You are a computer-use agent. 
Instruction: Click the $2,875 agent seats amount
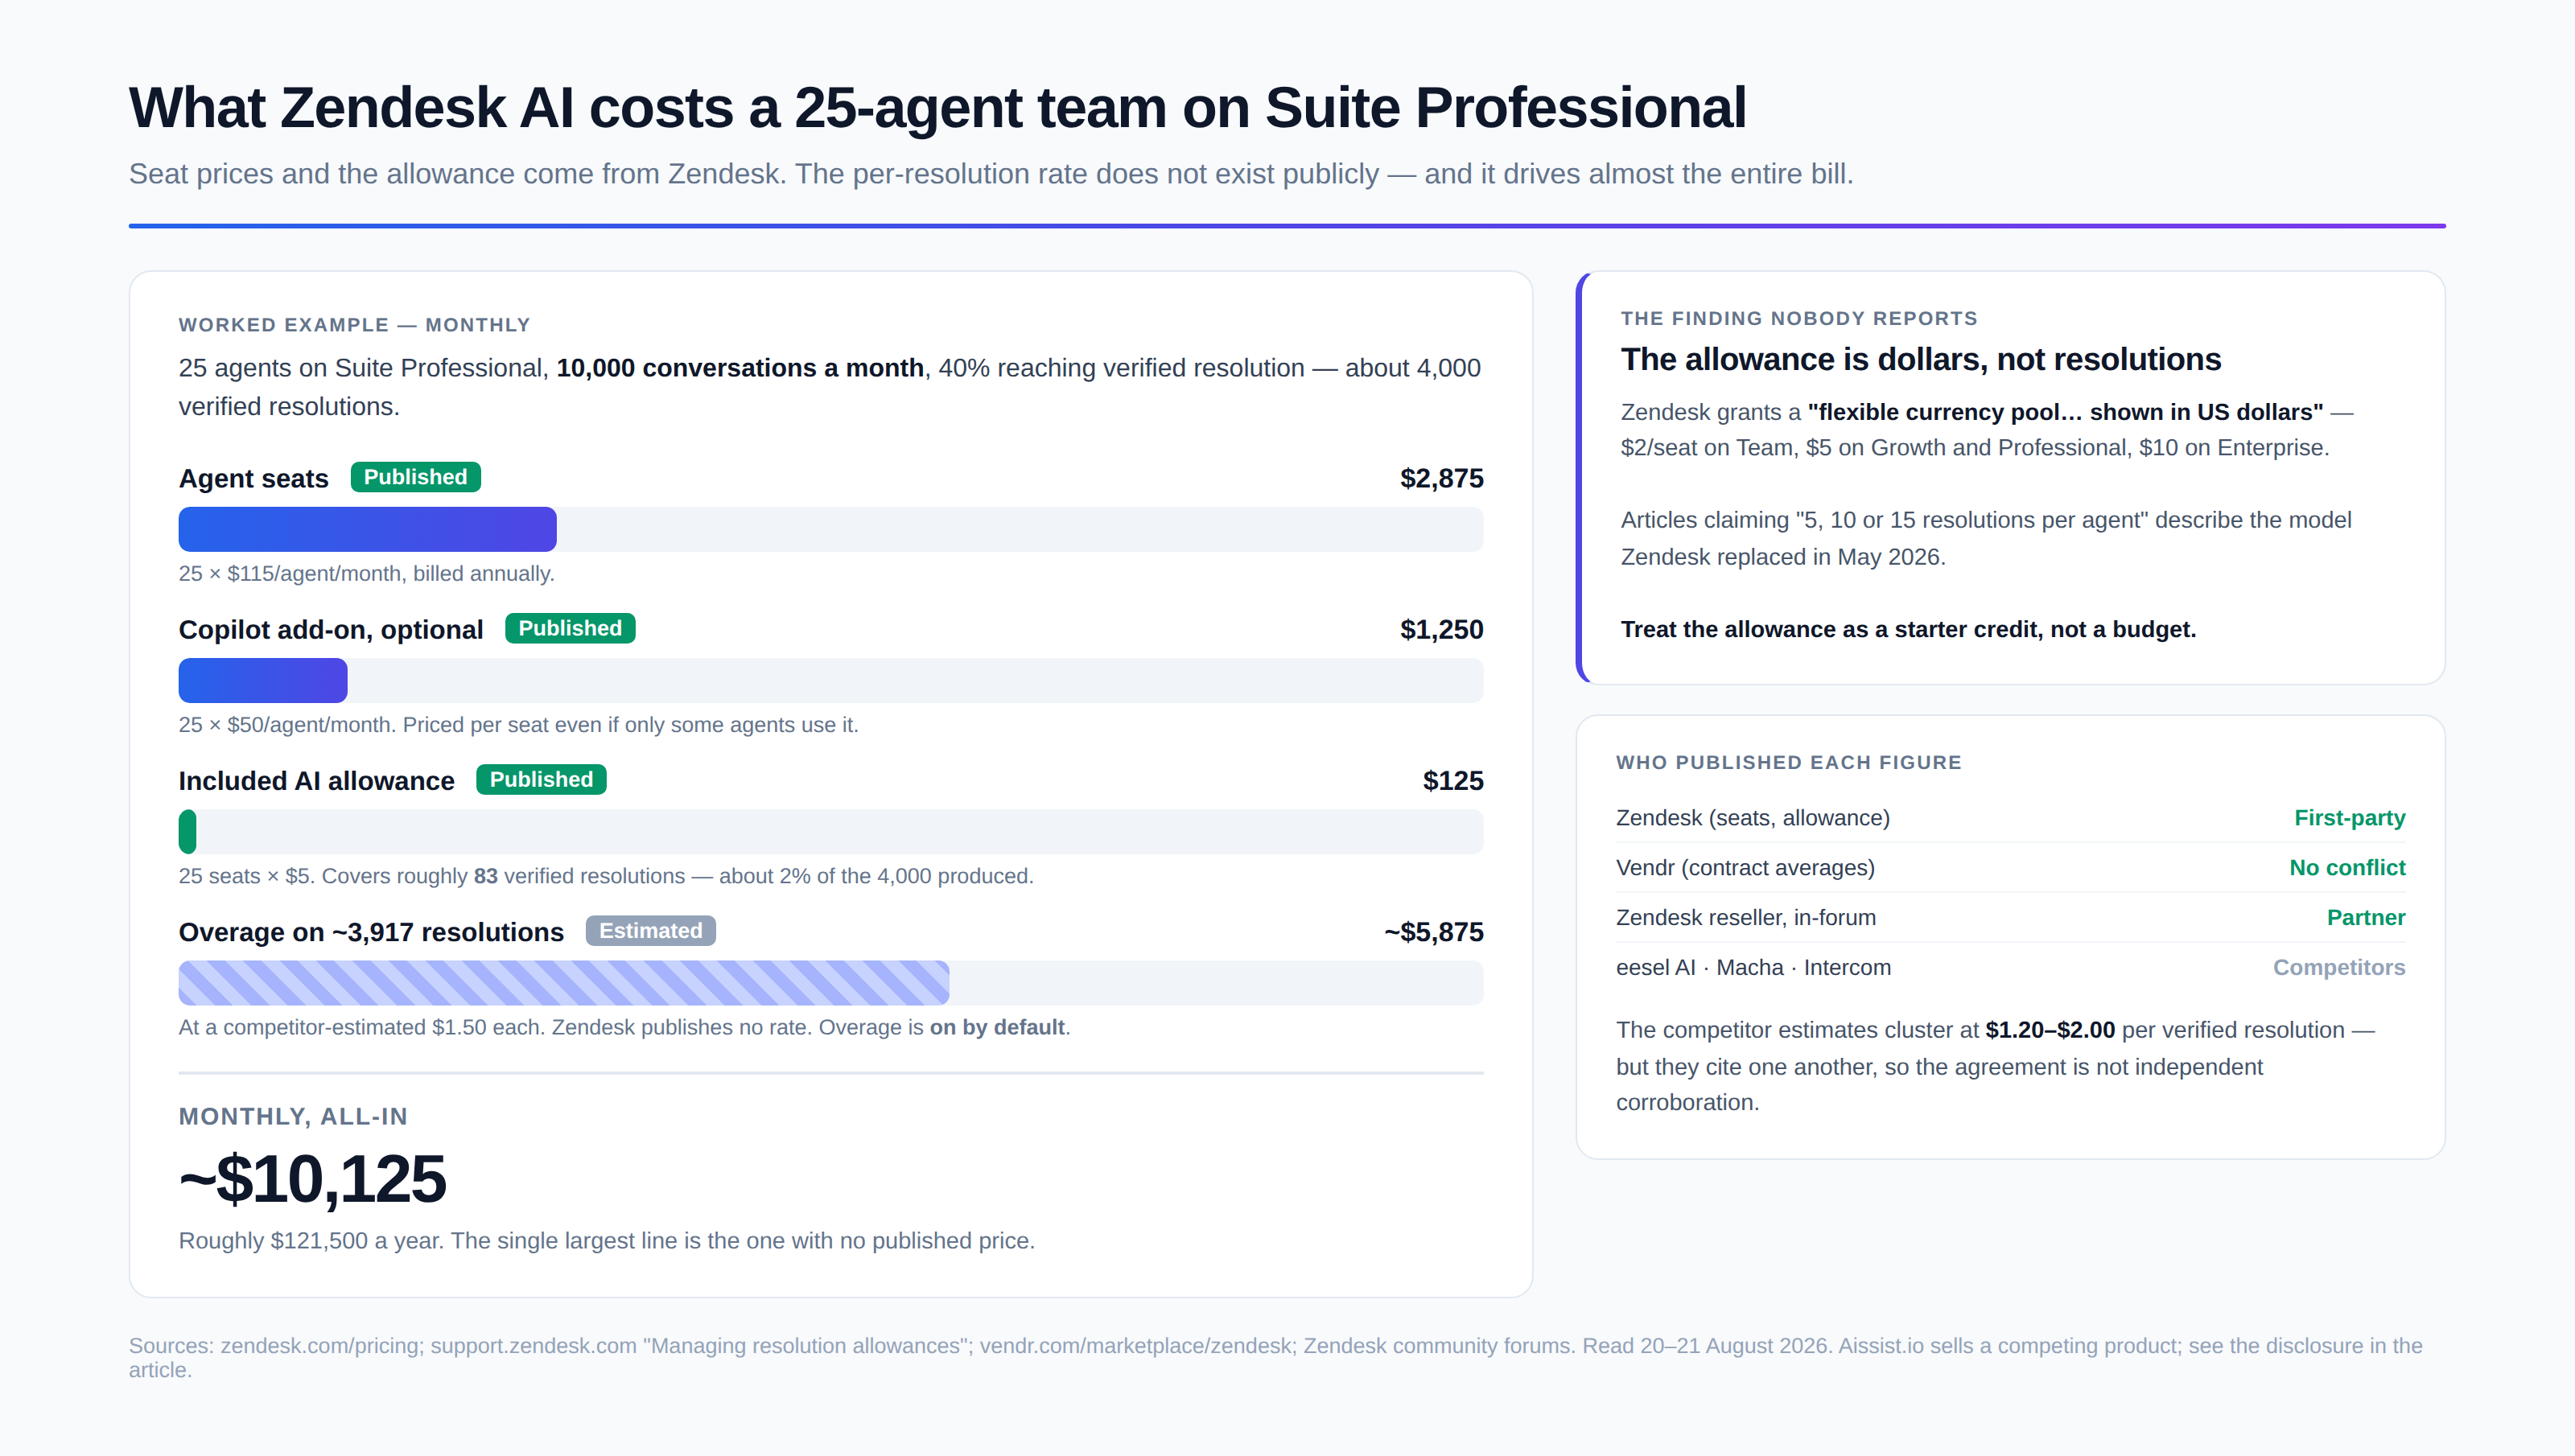tap(1441, 478)
